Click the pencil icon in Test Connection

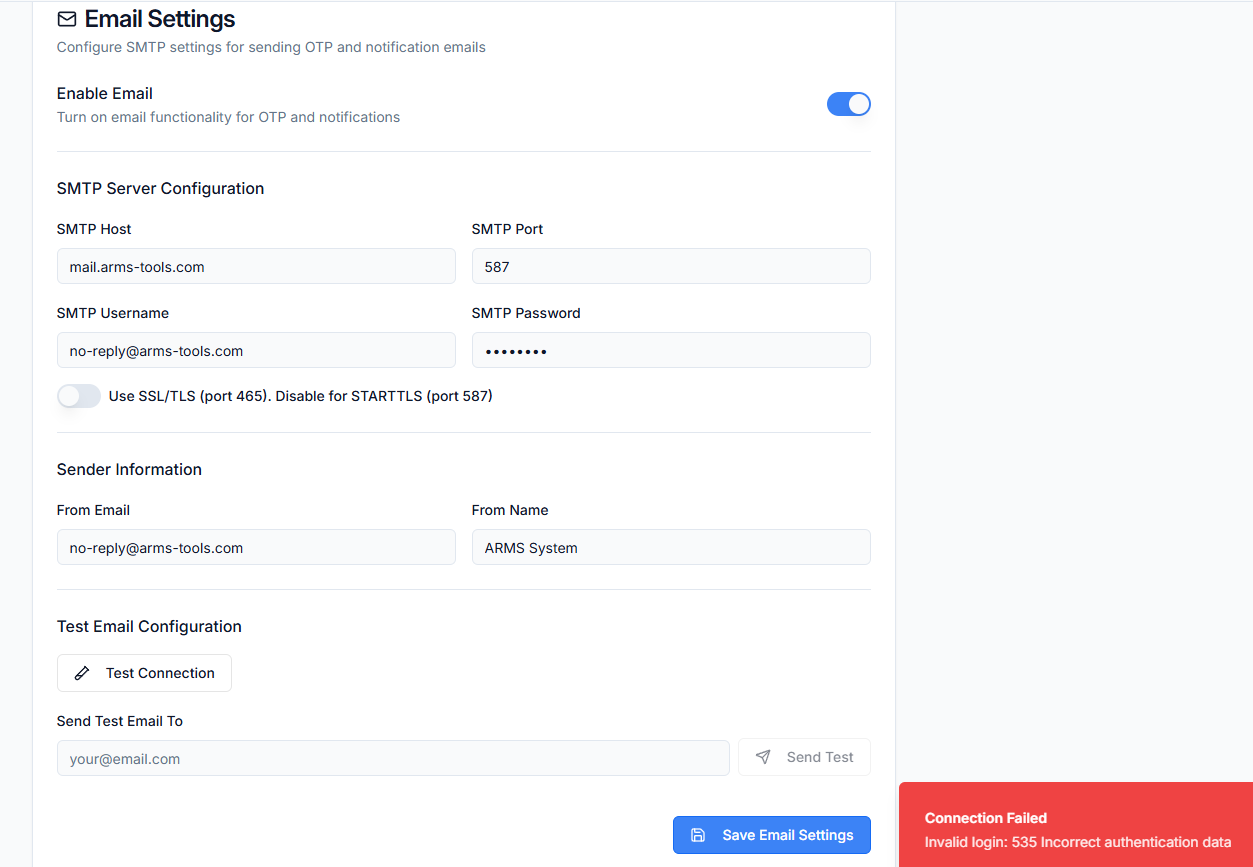pyautogui.click(x=82, y=673)
